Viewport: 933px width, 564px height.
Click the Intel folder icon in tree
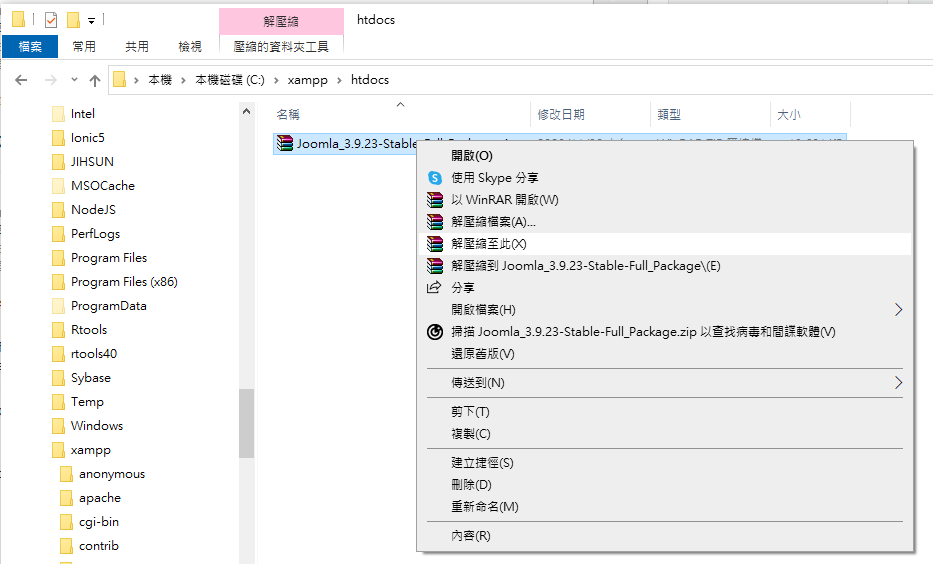58,114
